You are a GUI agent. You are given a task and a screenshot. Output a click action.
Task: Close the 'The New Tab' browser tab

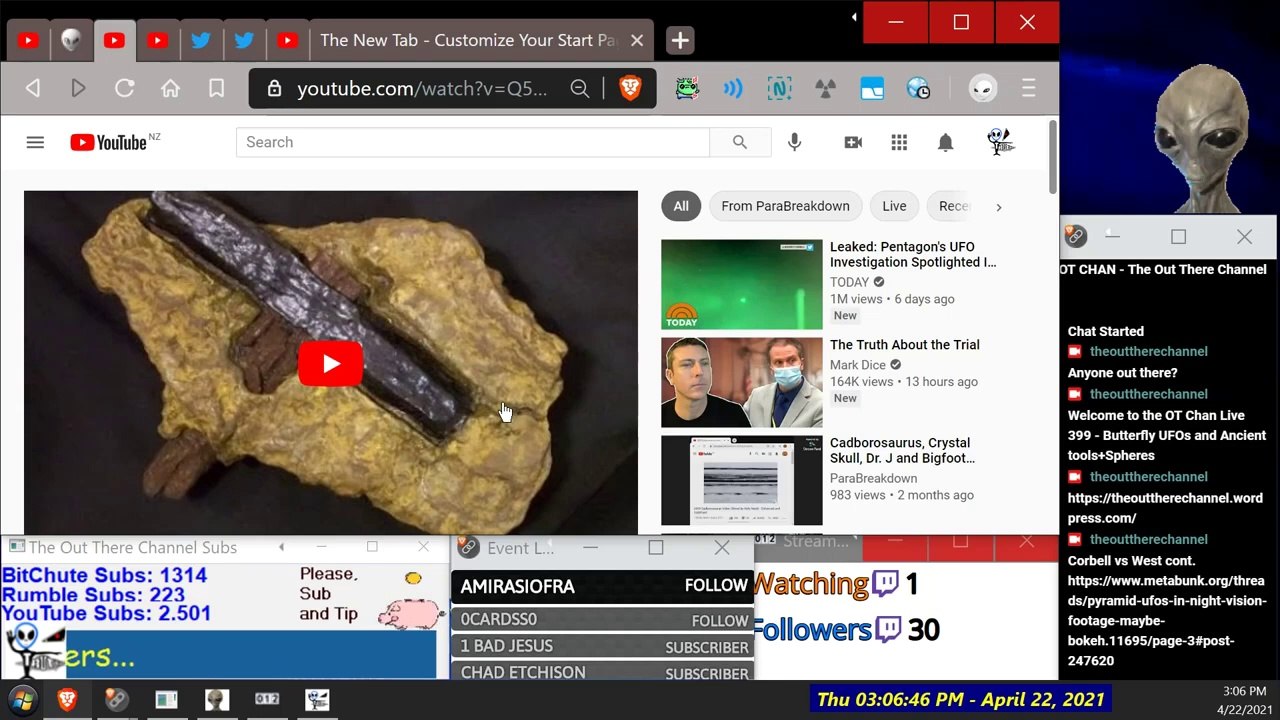[x=637, y=41]
